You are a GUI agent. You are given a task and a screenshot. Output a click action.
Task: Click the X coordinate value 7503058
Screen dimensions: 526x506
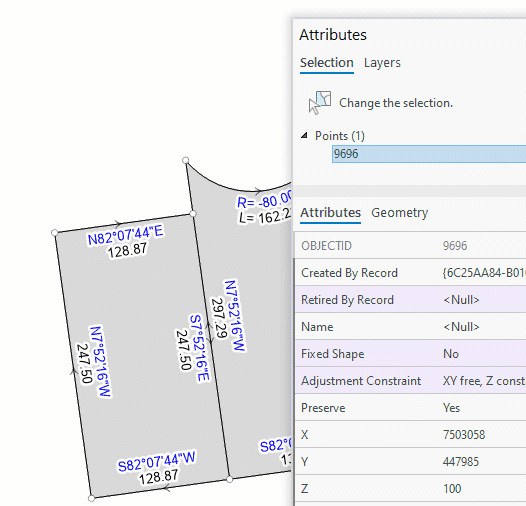click(484, 435)
